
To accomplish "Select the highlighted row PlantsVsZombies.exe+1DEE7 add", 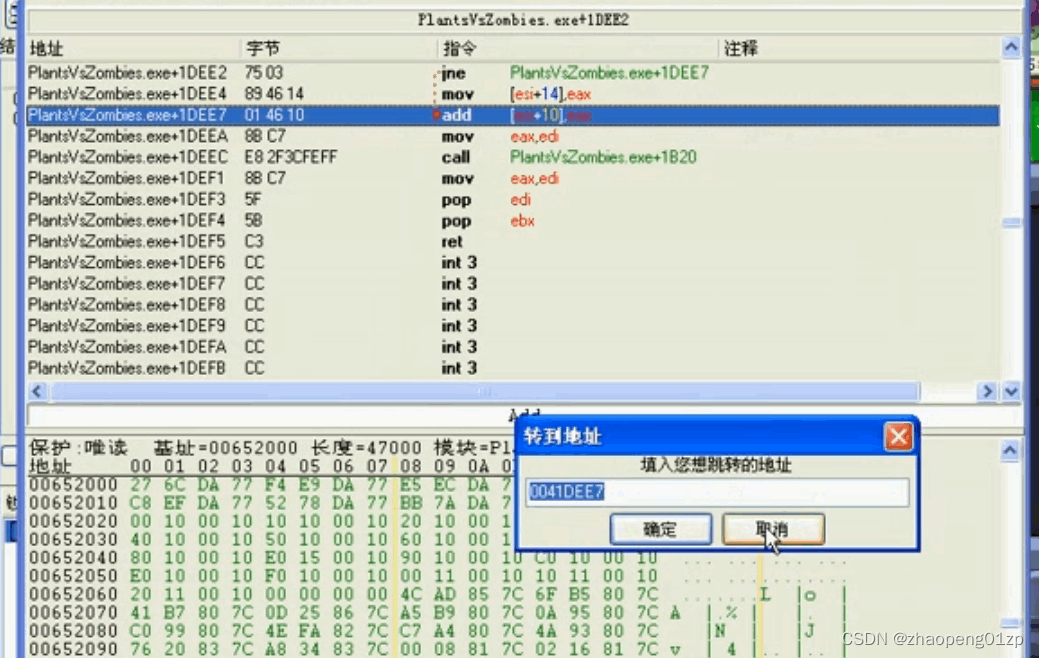I will (x=513, y=115).
